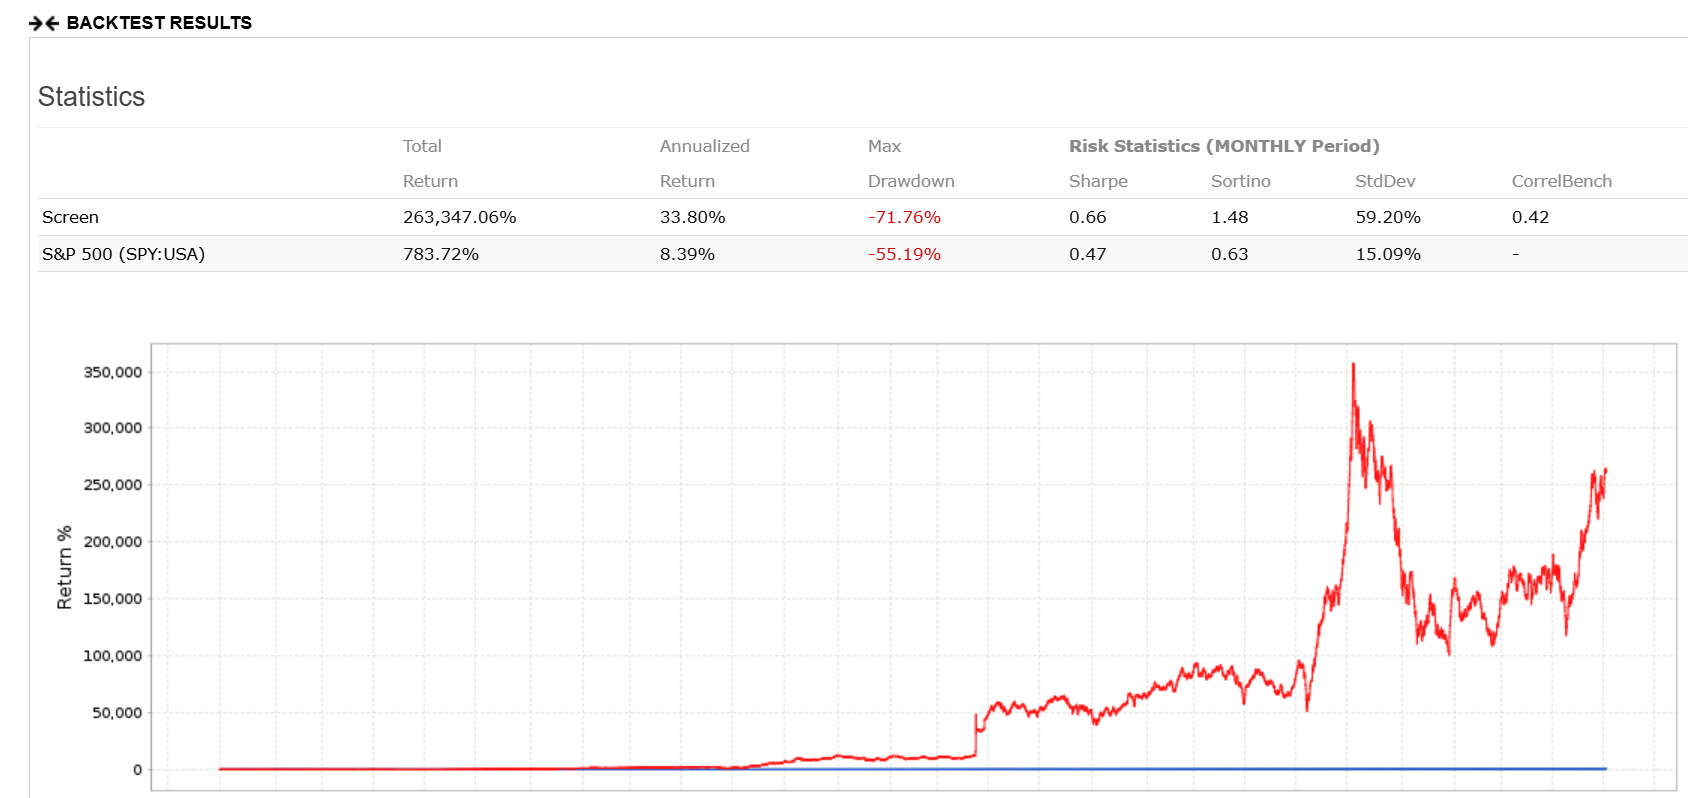The height and width of the screenshot is (798, 1688).
Task: Click the Total Return column header
Action: pyautogui.click(x=430, y=163)
